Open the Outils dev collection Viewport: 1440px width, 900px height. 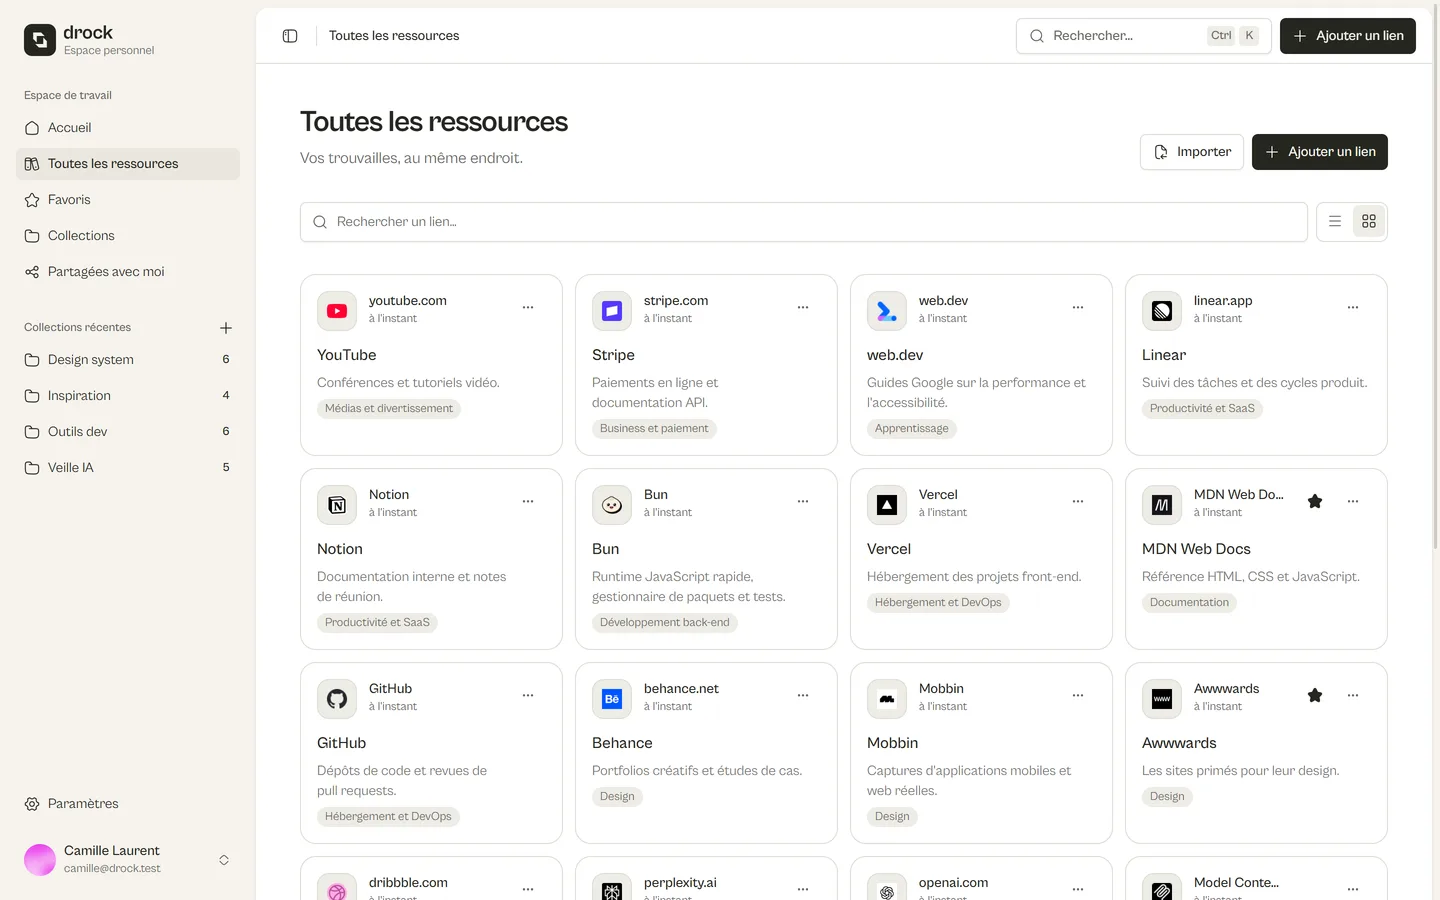128,432
